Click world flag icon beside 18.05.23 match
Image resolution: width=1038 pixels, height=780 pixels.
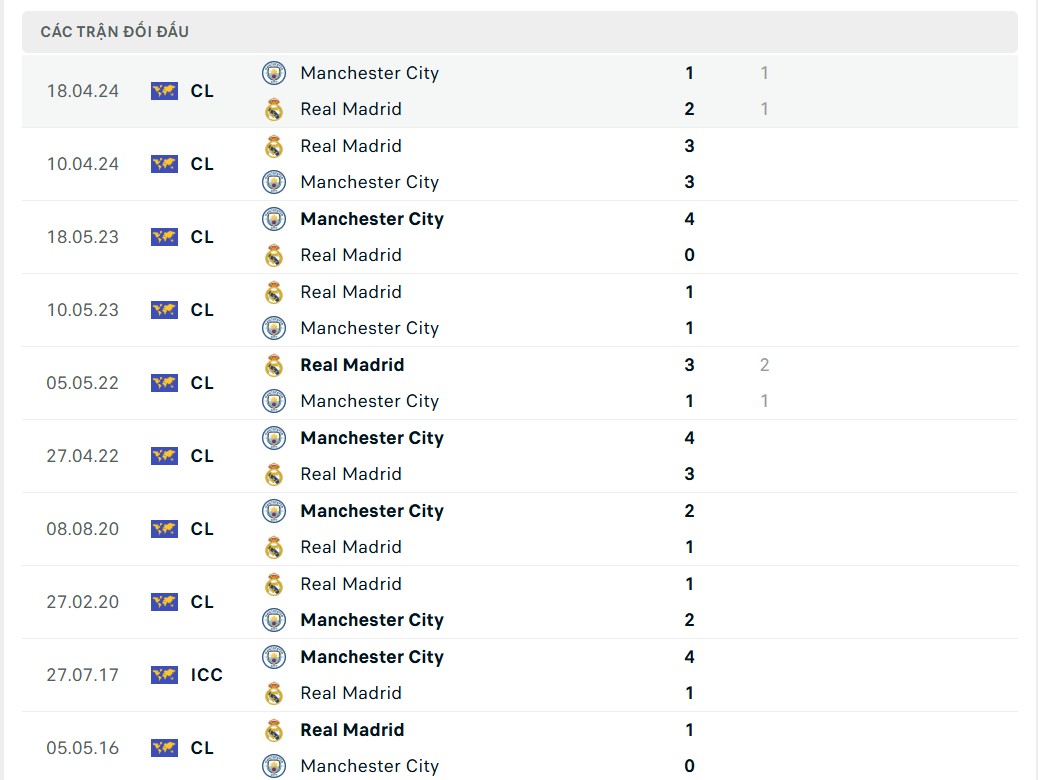(164, 237)
